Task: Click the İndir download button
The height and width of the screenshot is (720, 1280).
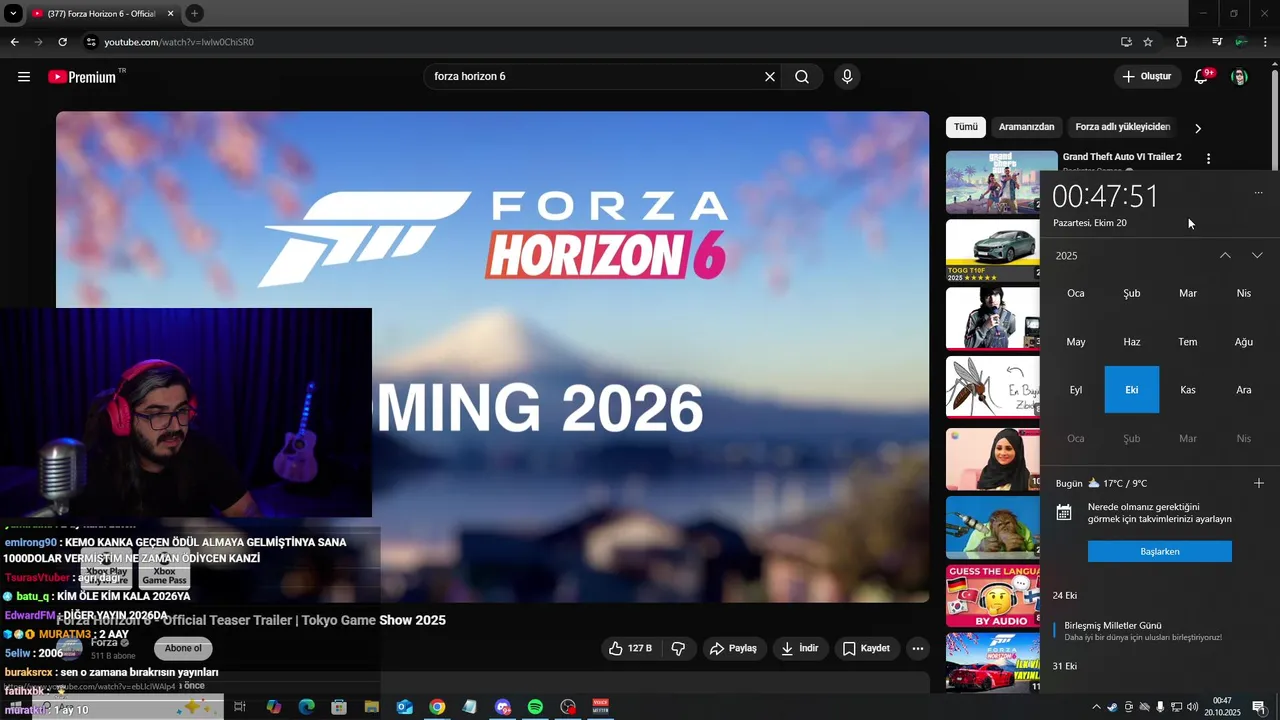Action: (x=800, y=648)
